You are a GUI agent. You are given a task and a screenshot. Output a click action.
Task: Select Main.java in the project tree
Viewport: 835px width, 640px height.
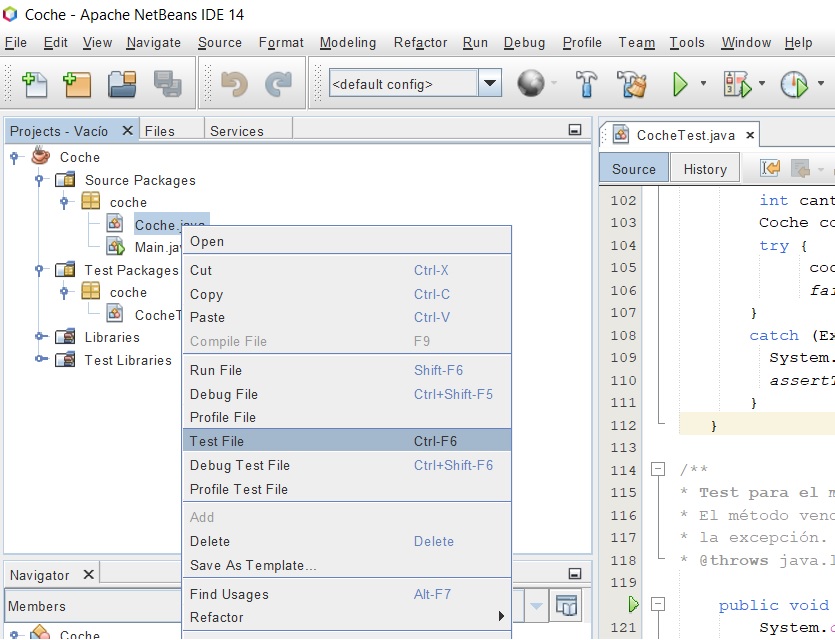157,247
